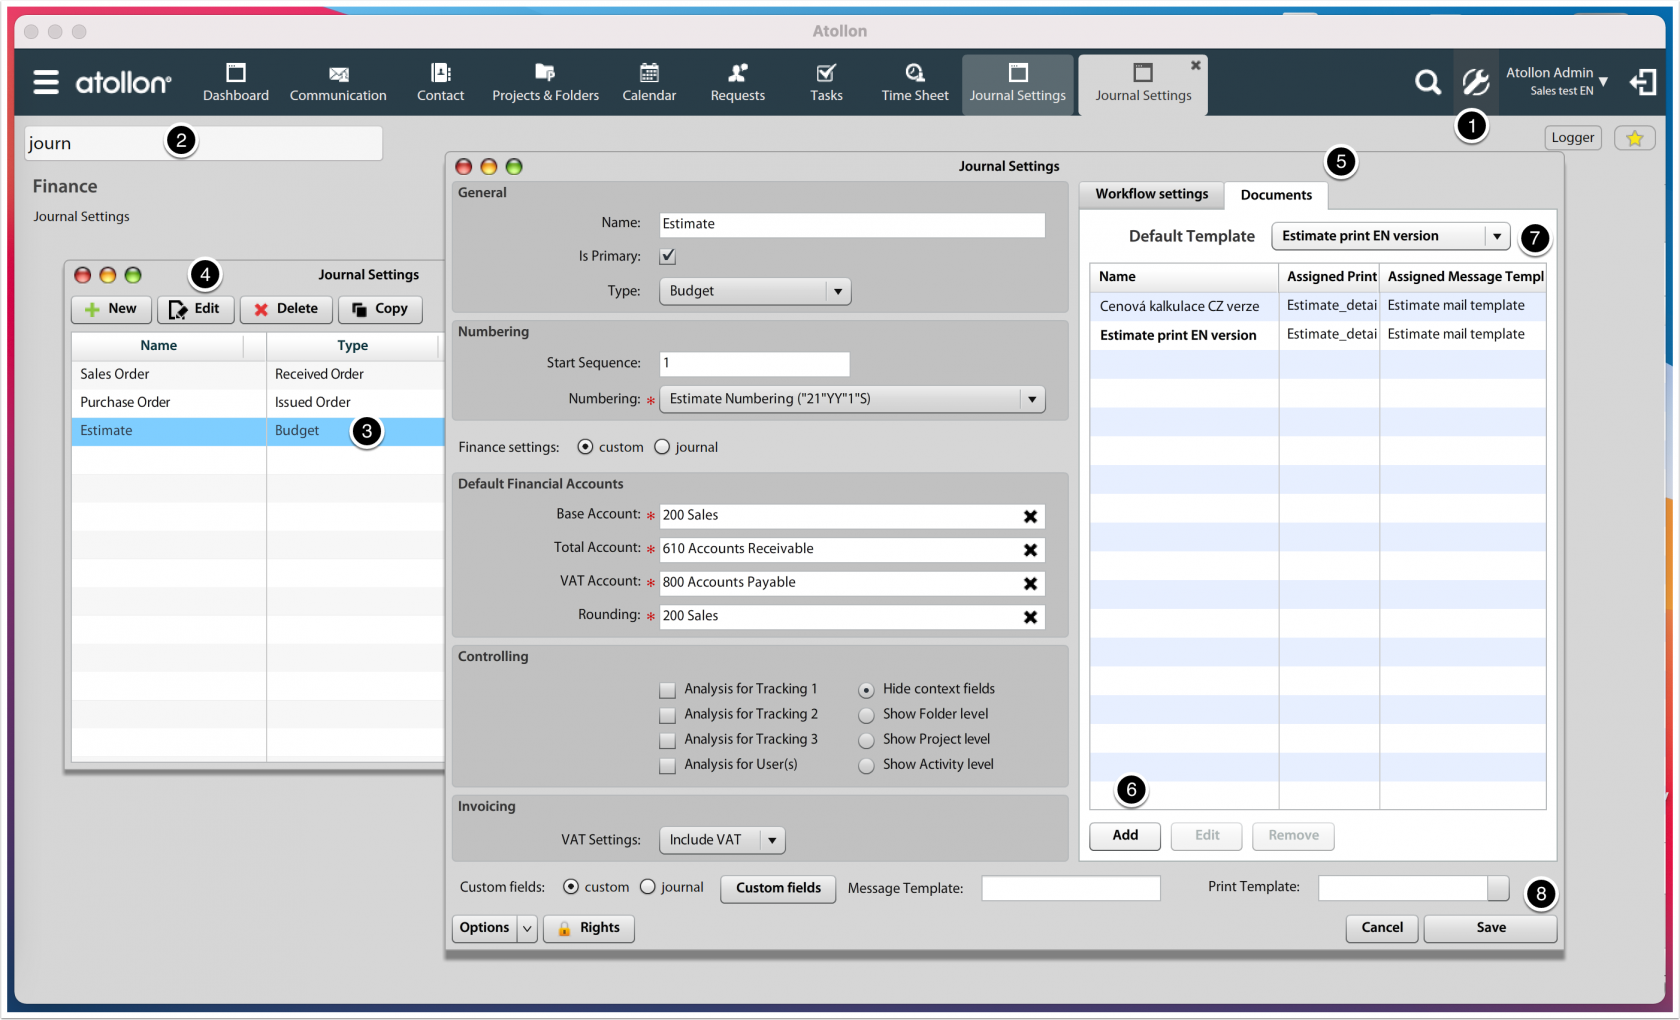This screenshot has height=1020, width=1680.
Task: Click Copy in journal list window
Action: tap(380, 309)
